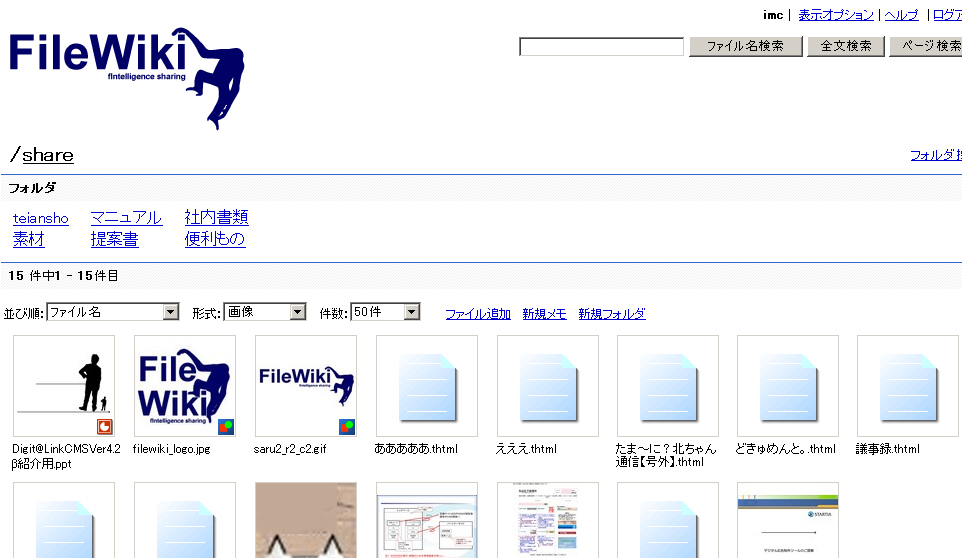Open the Digit@LinkCMSVer4.2 ppt thumbnail
The width and height of the screenshot is (962, 558).
(64, 386)
